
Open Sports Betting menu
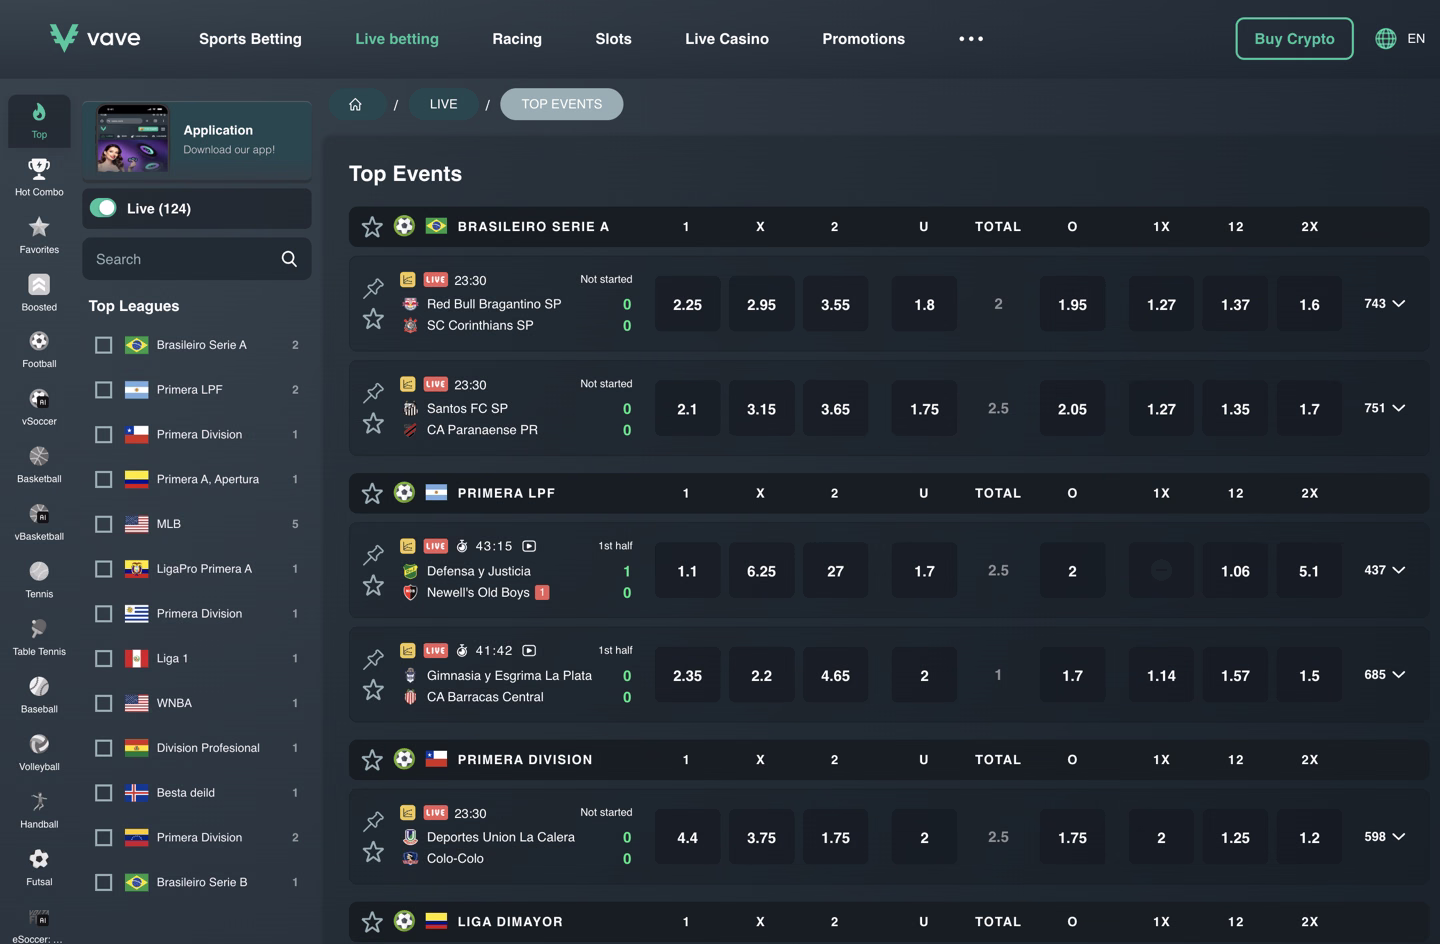[250, 39]
